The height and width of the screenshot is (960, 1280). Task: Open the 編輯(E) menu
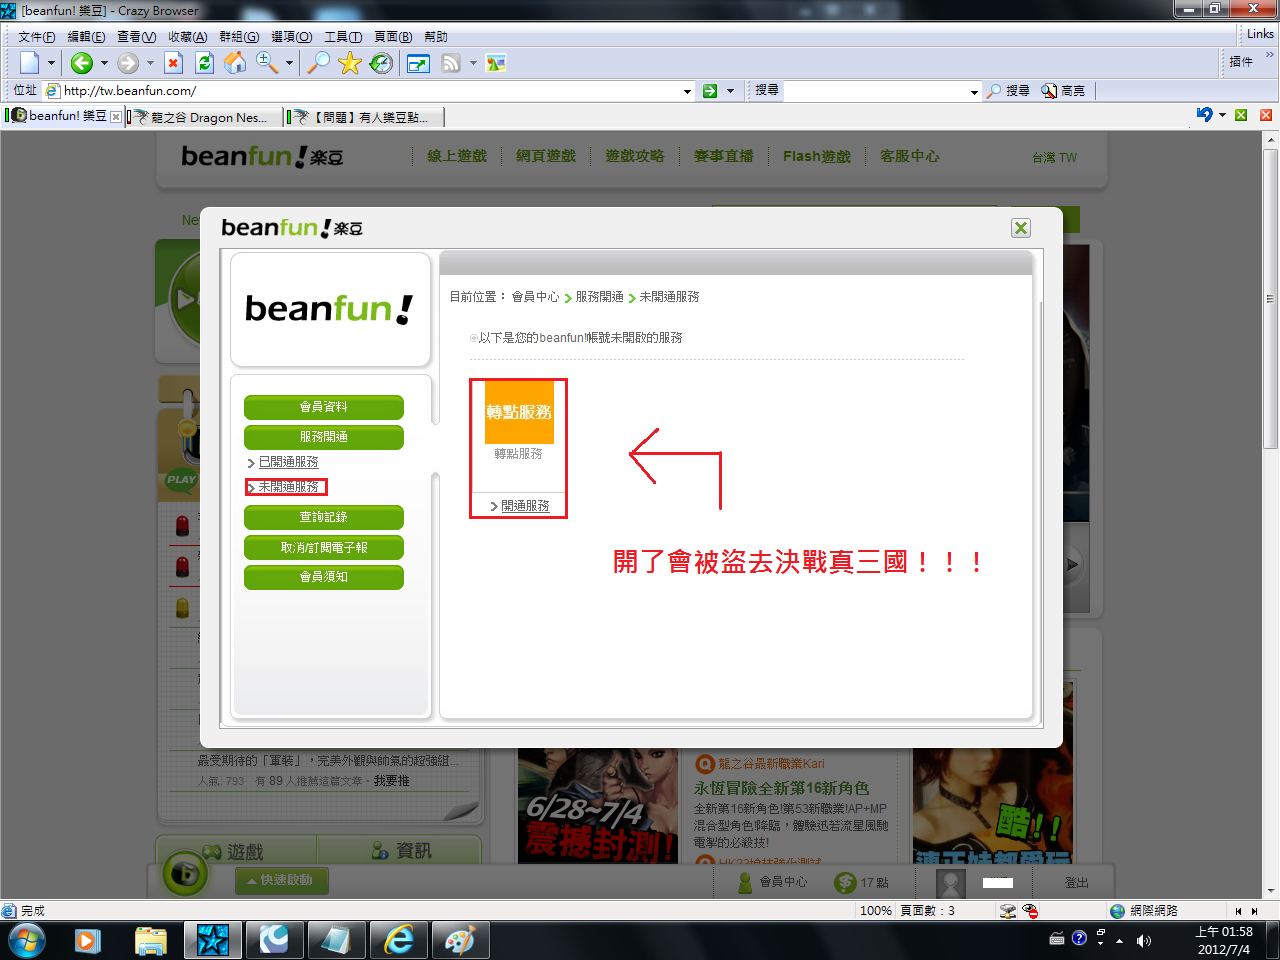[86, 37]
